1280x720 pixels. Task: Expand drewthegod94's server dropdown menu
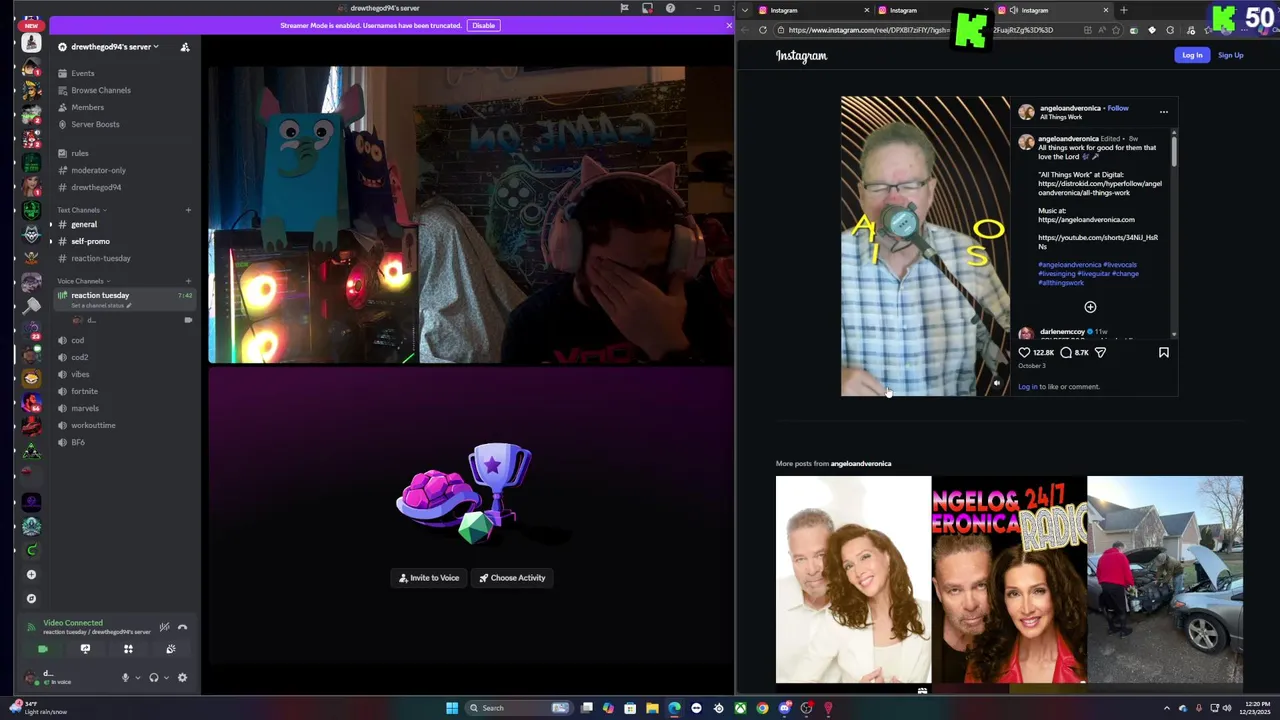[x=114, y=47]
